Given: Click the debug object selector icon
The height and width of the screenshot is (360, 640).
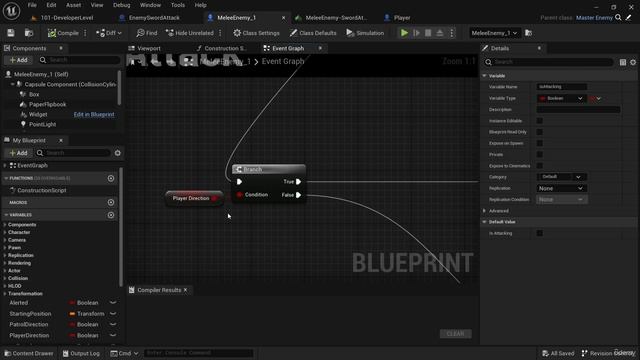Looking at the screenshot, I should pyautogui.click(x=529, y=33).
